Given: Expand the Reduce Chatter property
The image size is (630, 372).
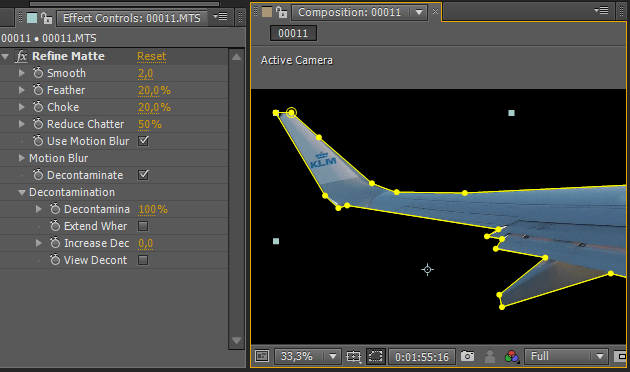Looking at the screenshot, I should pyautogui.click(x=22, y=124).
